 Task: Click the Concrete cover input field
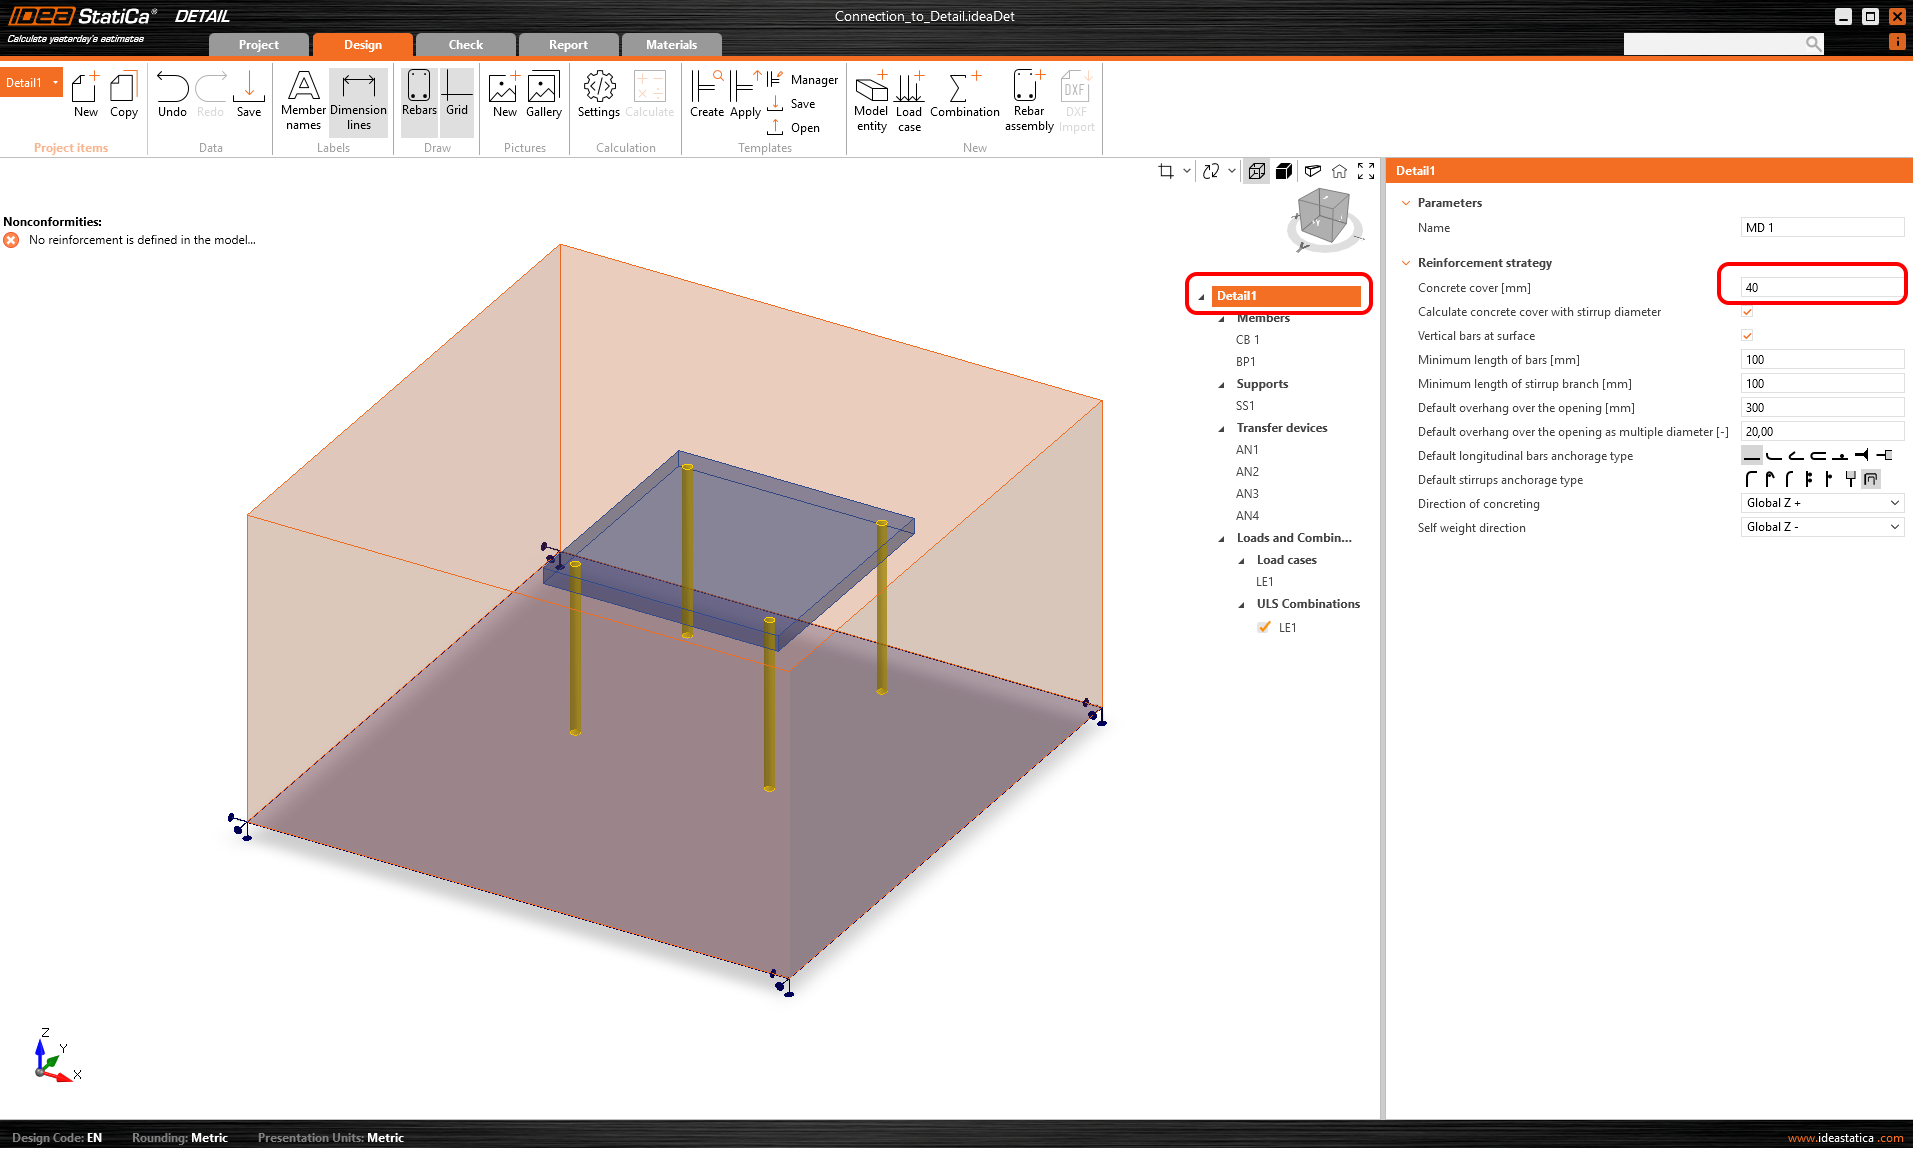[1820, 288]
